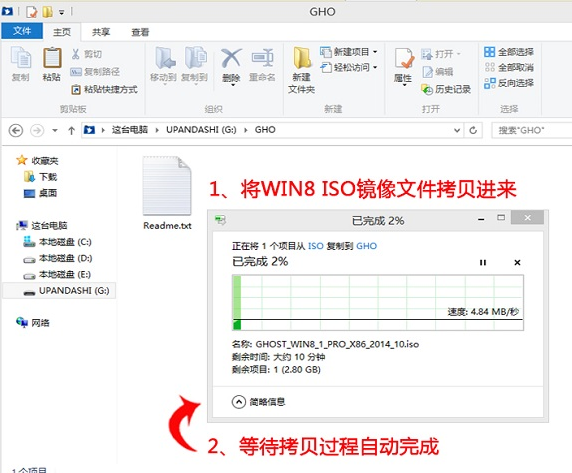Refresh the GHO folder view
Screen dimensions: 572x473
473,130
